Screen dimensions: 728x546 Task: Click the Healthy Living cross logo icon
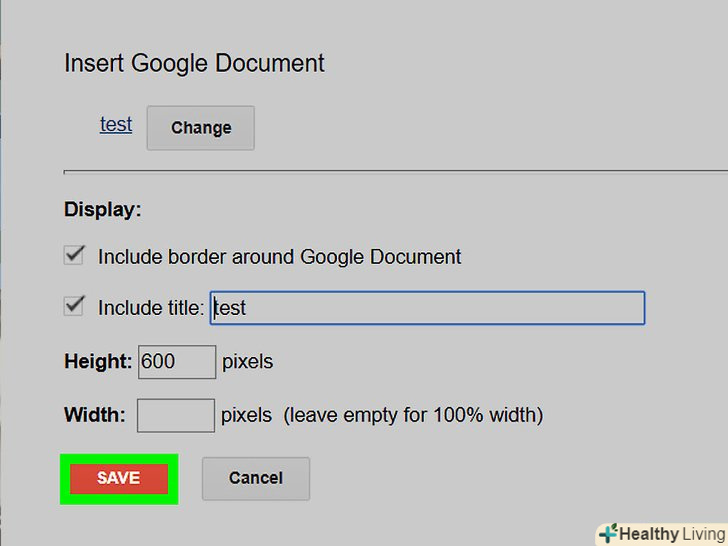[607, 534]
